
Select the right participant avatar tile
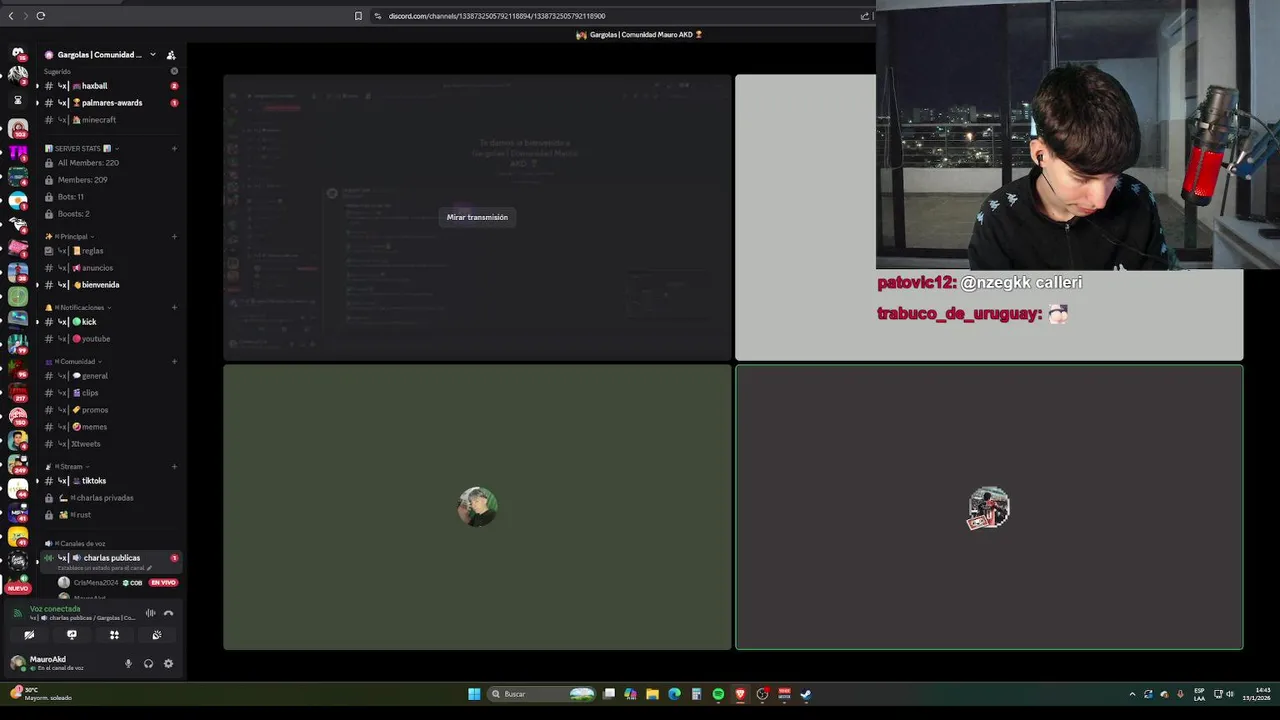click(989, 508)
